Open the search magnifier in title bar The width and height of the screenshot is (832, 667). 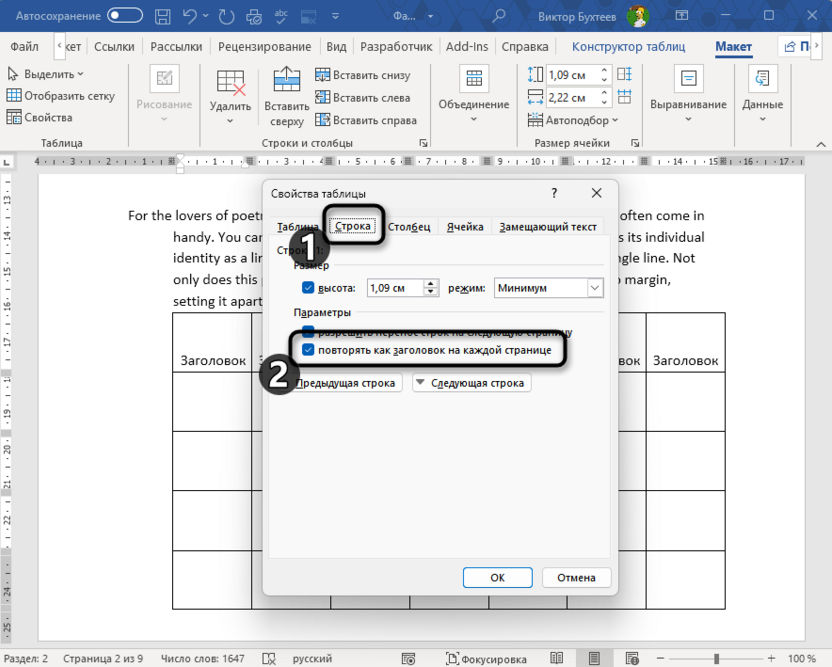click(x=498, y=16)
